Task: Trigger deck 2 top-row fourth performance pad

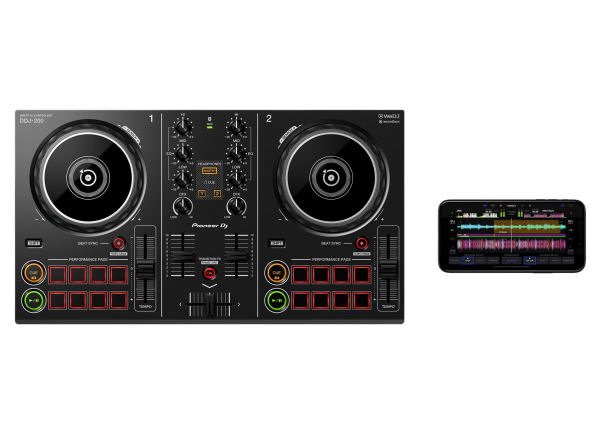Action: pos(361,274)
